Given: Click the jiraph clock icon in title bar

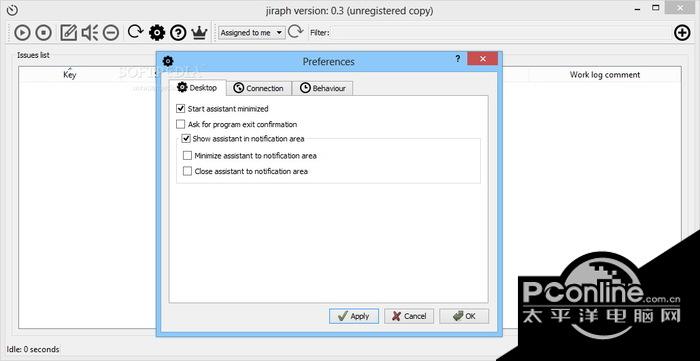Looking at the screenshot, I should (12, 10).
